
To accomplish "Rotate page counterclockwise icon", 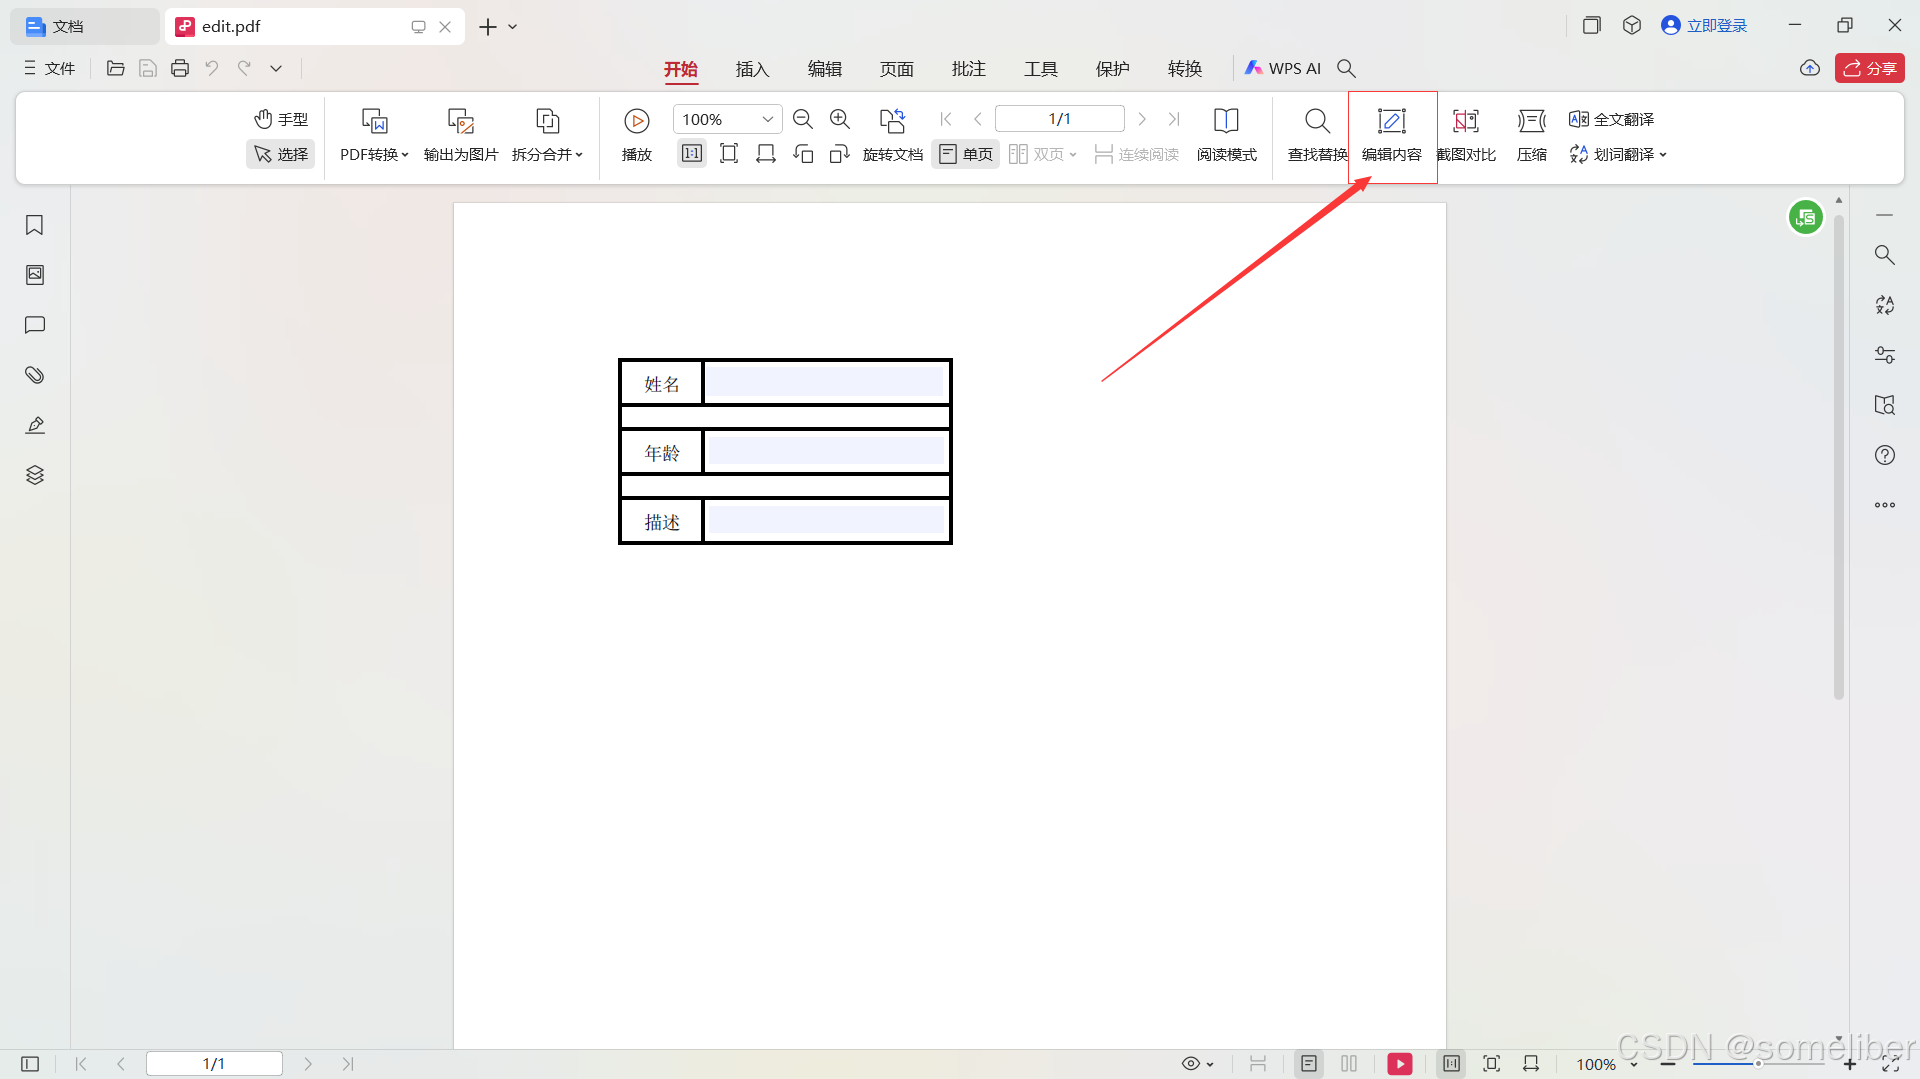I will (x=803, y=154).
